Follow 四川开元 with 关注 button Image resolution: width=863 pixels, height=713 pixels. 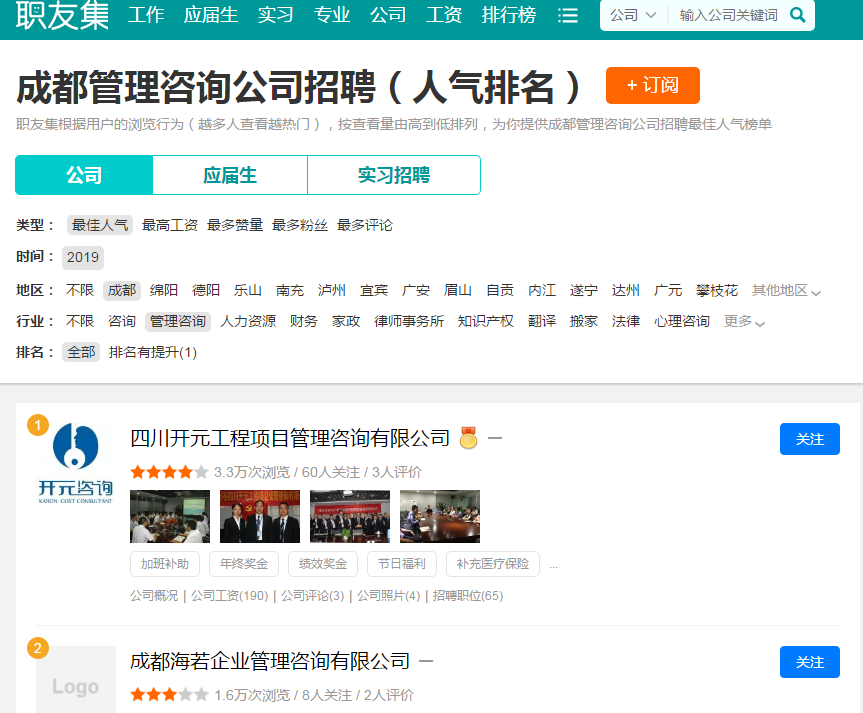[810, 439]
